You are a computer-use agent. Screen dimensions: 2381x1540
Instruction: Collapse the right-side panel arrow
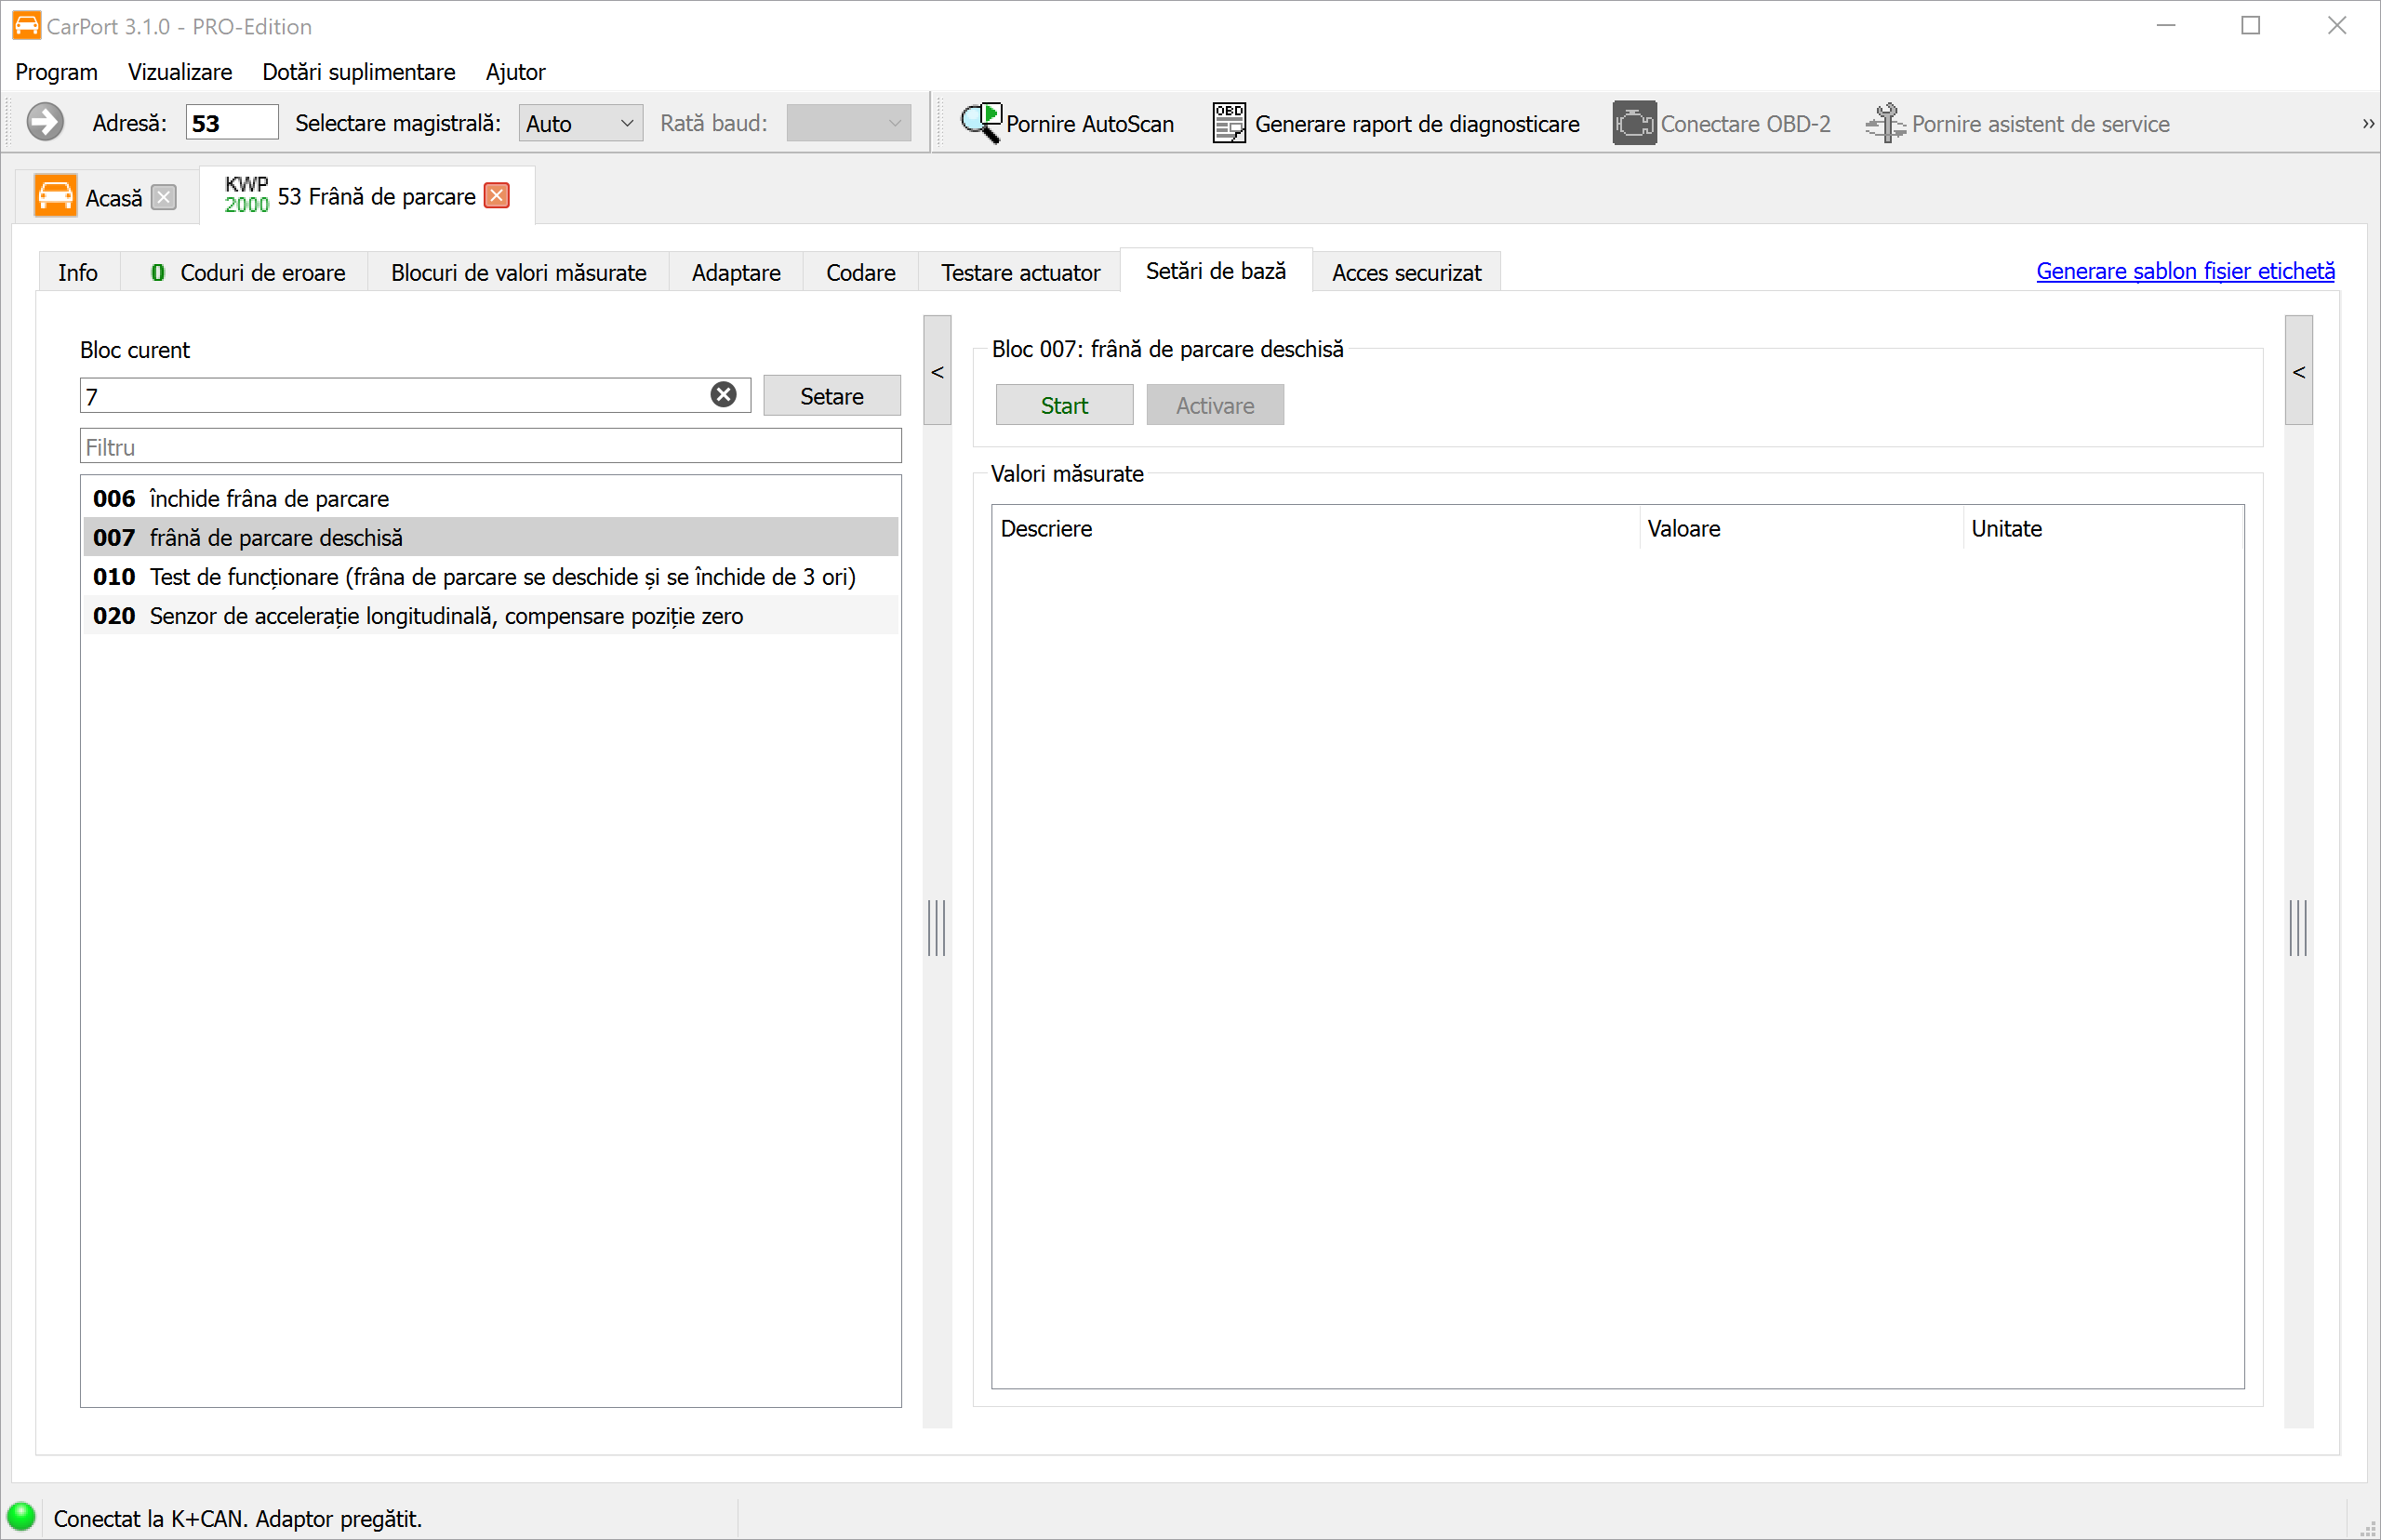(x=2298, y=371)
